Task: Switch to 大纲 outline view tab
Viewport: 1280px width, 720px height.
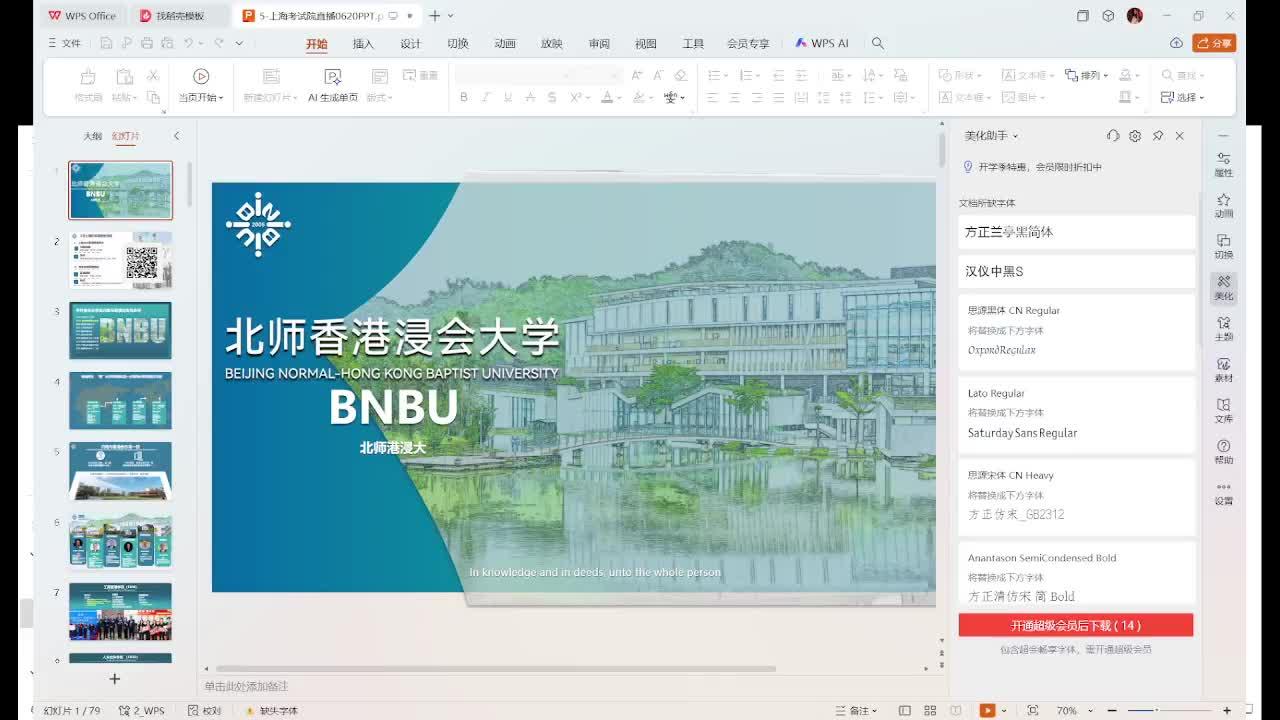Action: 92,136
